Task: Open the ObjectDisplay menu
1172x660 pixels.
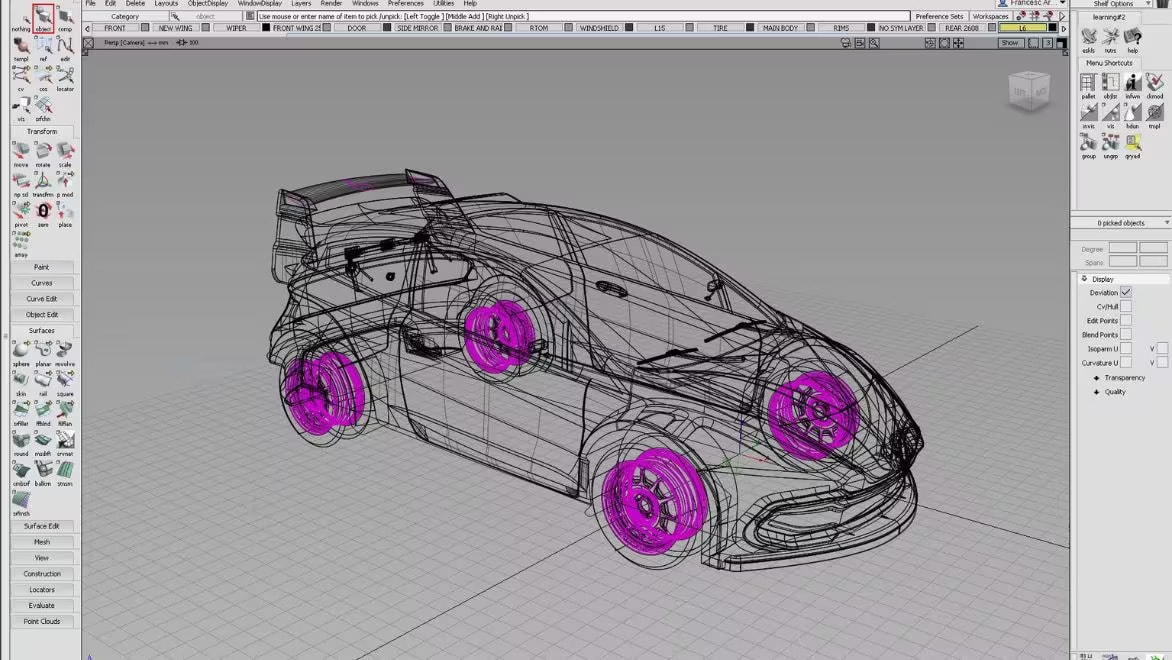Action: pos(206,3)
